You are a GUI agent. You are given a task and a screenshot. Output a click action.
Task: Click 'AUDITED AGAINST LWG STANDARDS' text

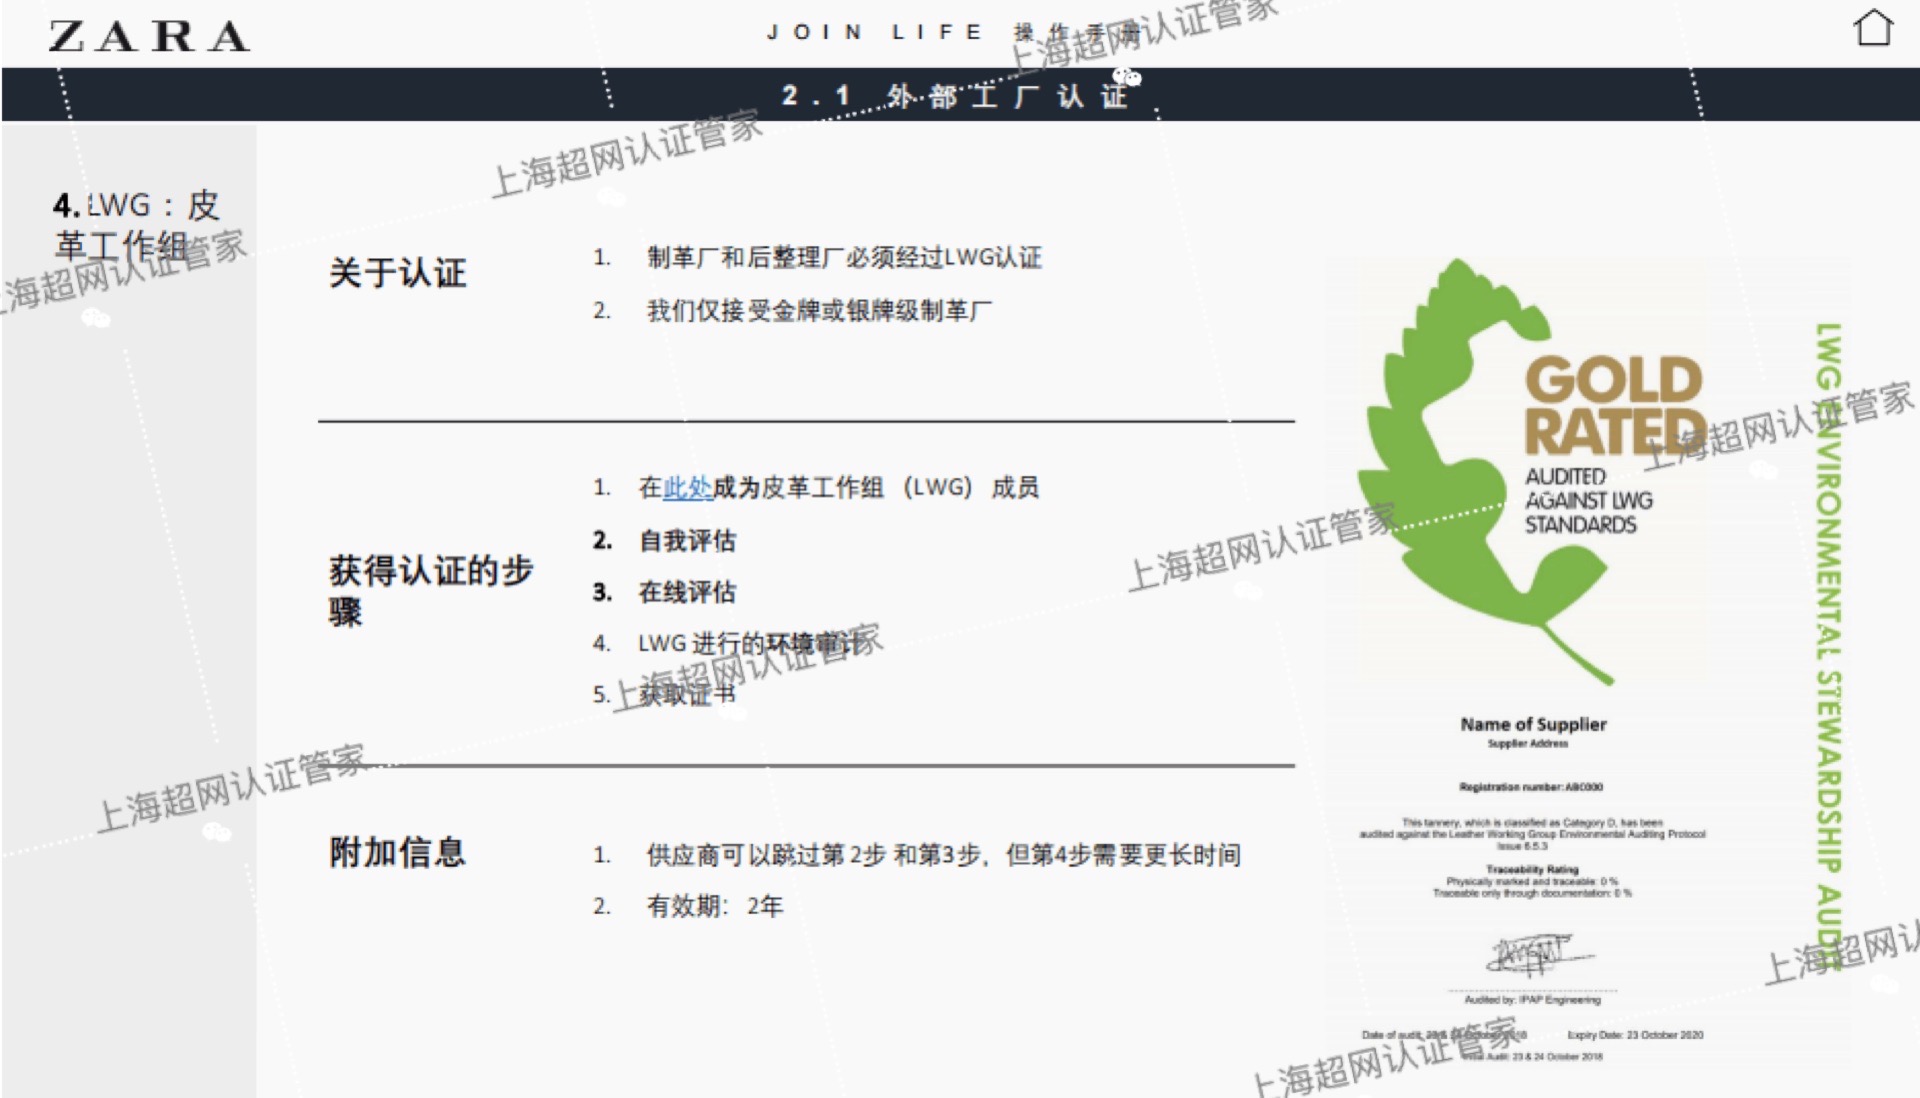[1588, 500]
